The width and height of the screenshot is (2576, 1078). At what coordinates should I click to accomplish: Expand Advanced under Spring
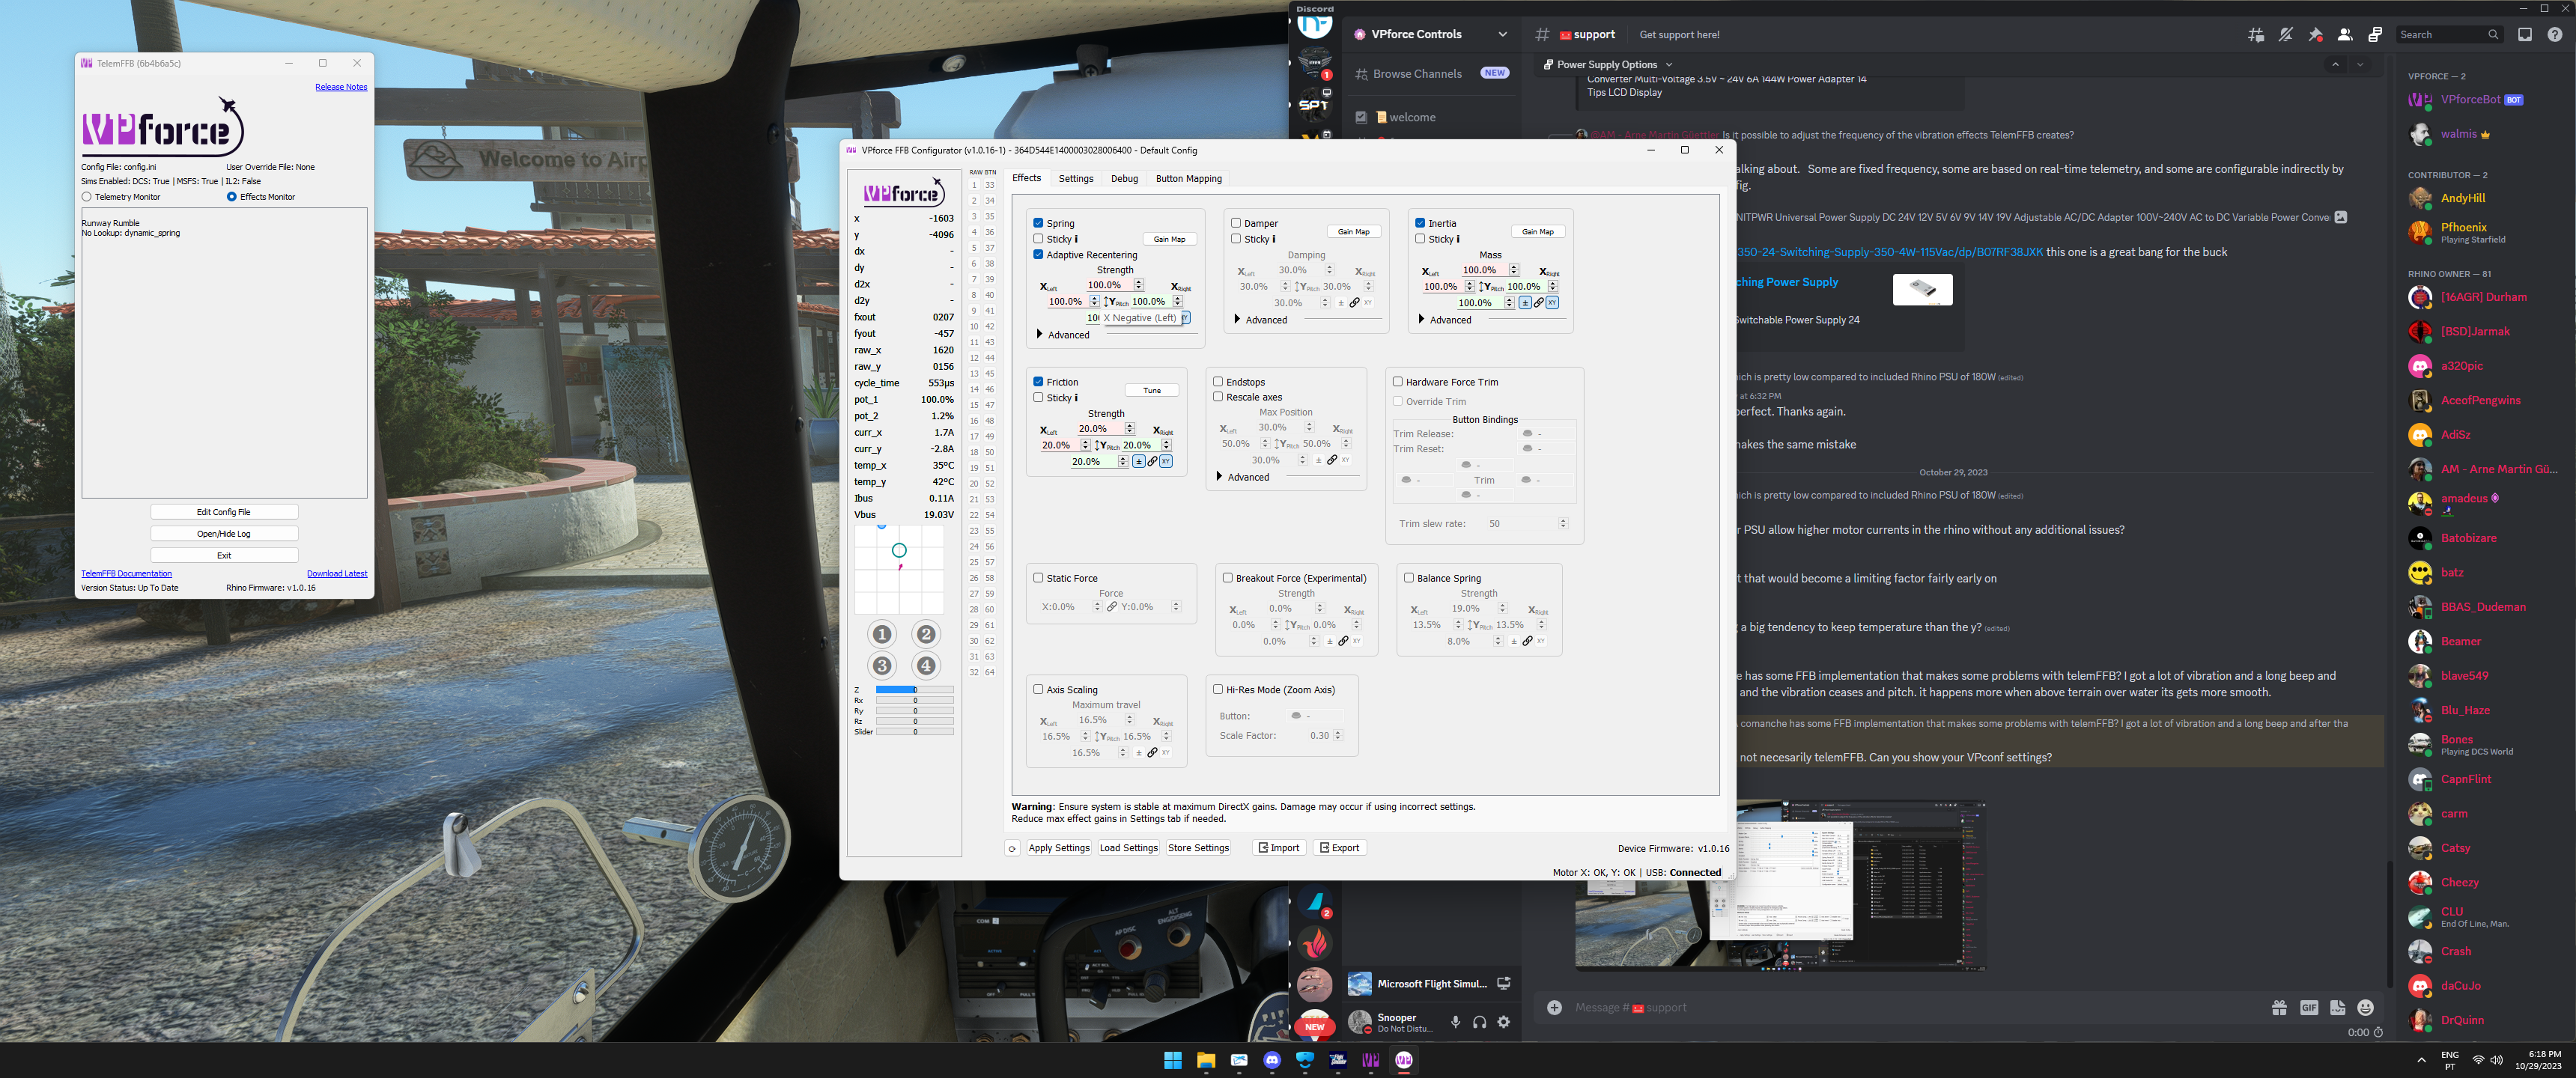[x=1040, y=335]
